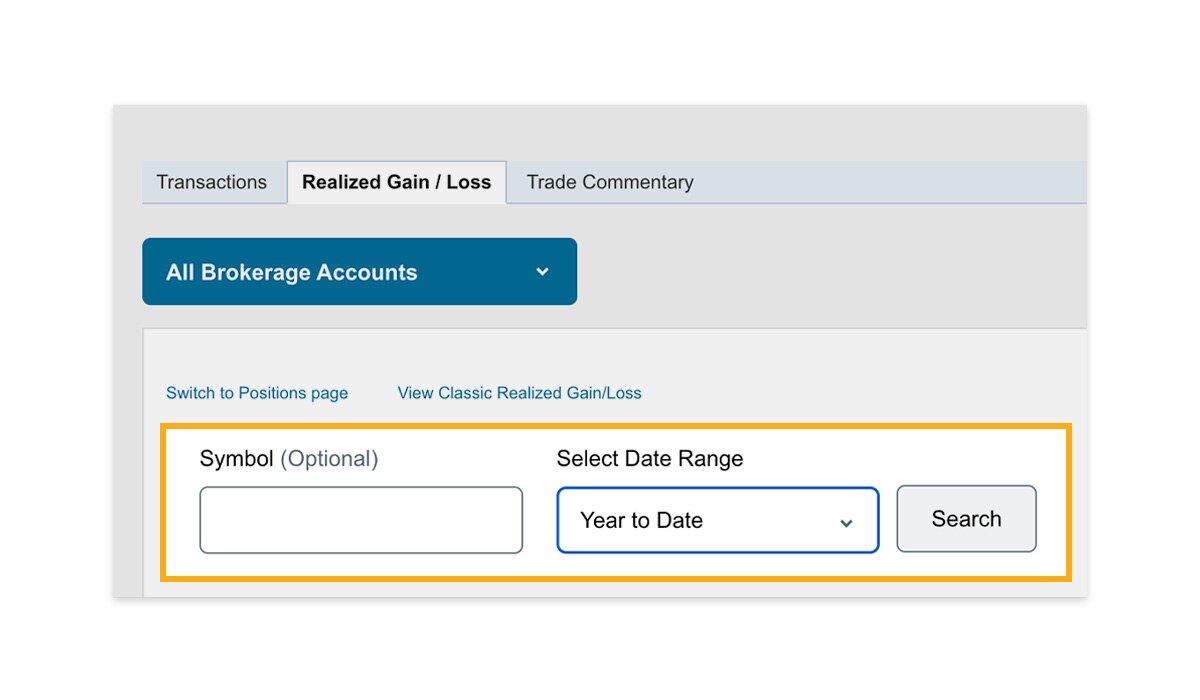Expand the All Brokerage Accounts dropdown
This screenshot has height=700, width=1200.
coord(360,272)
